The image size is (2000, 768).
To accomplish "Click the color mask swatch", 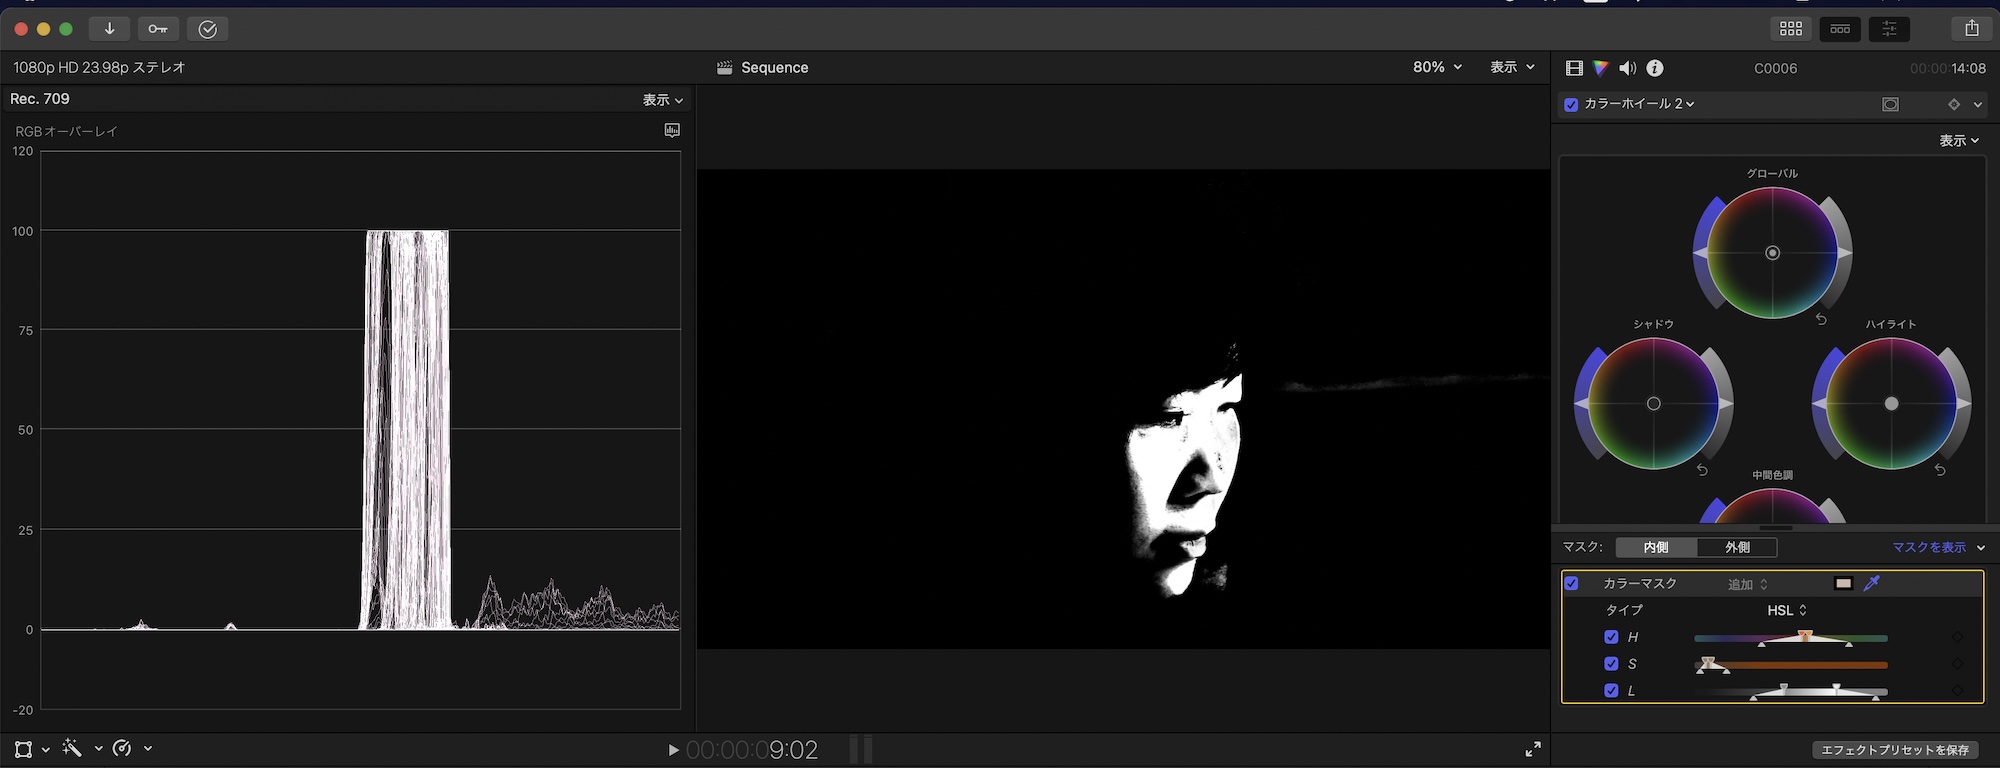I will point(1843,583).
